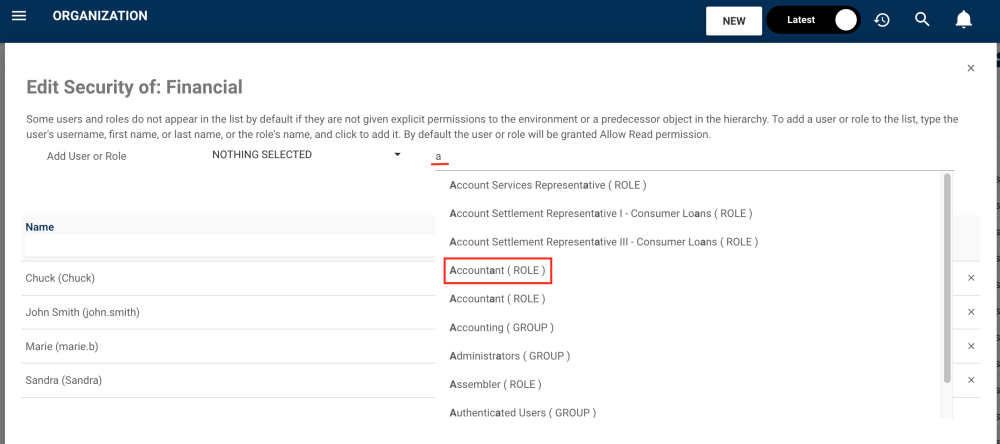Click the user or role search field
The width and height of the screenshot is (1000, 444).
tap(690, 157)
